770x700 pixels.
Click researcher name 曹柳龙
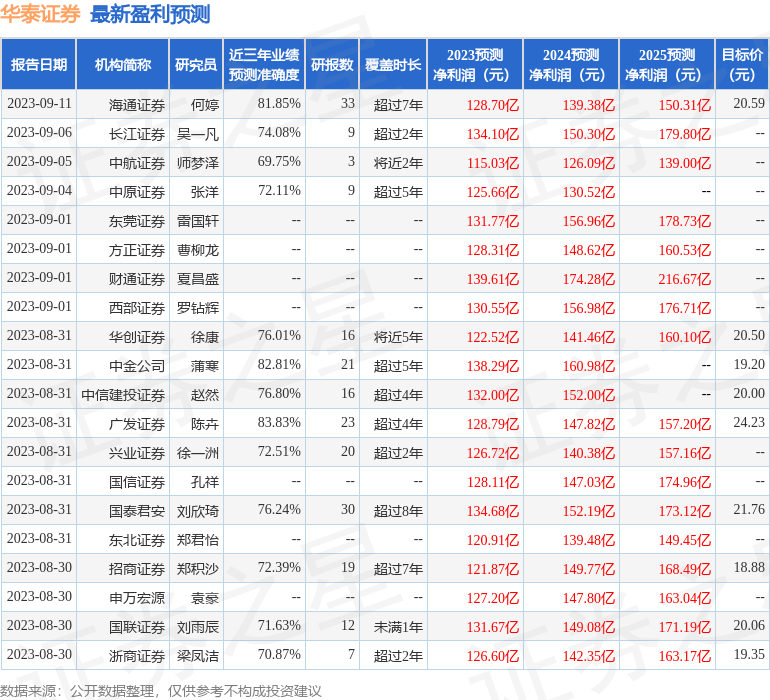pyautogui.click(x=198, y=250)
